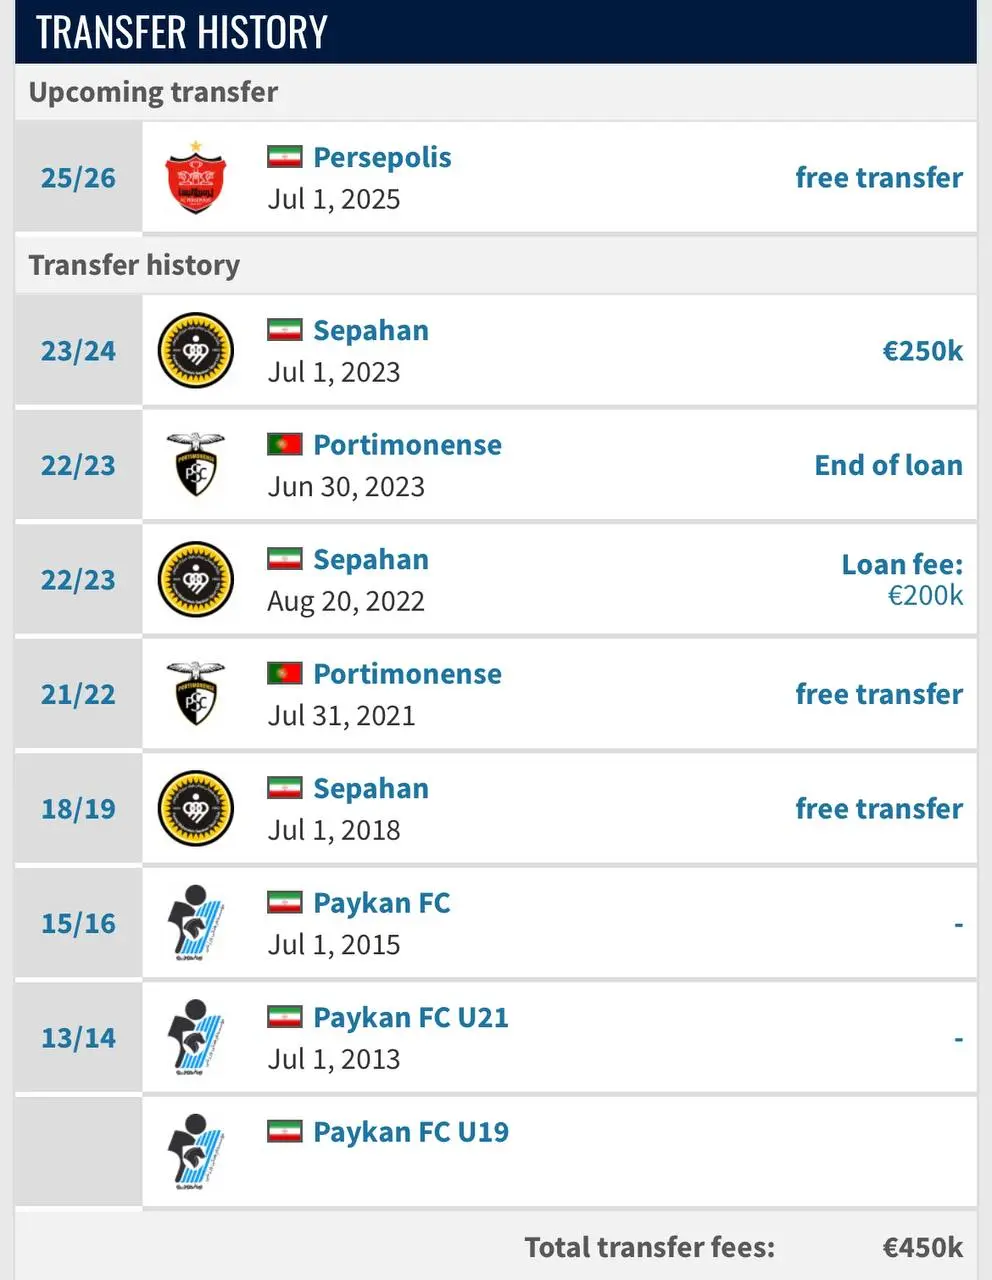Open the Paykan FC U19 link
Screen dimensions: 992x1280
(x=411, y=1132)
